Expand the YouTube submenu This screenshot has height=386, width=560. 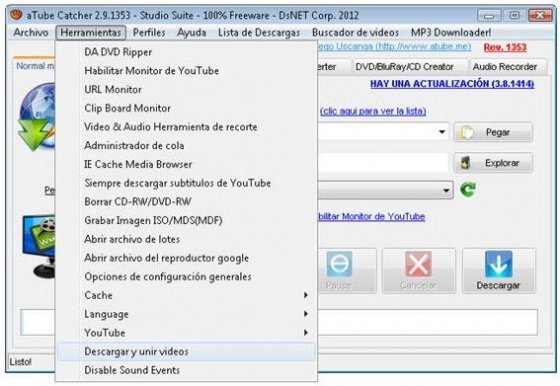pos(186,333)
